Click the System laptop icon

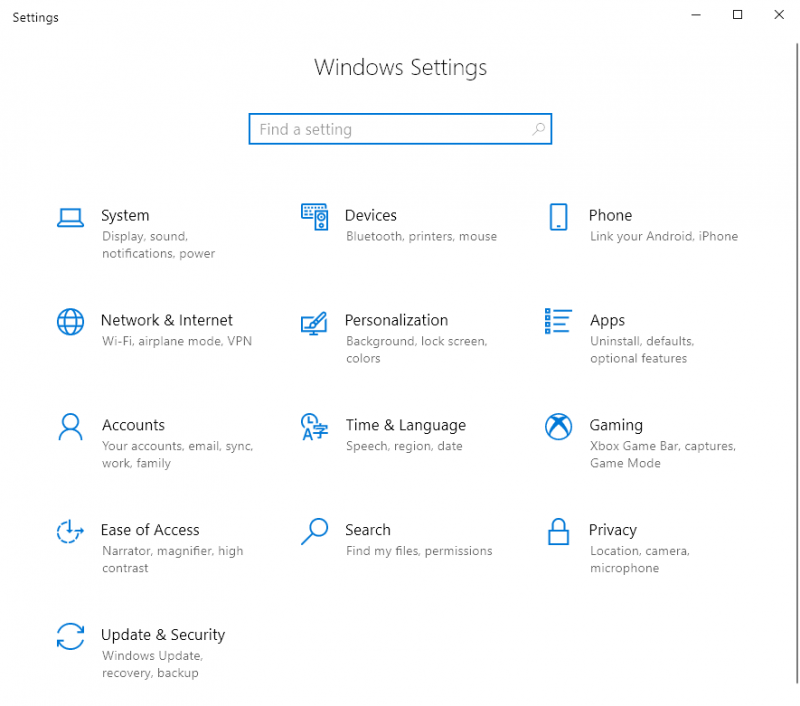click(x=70, y=218)
